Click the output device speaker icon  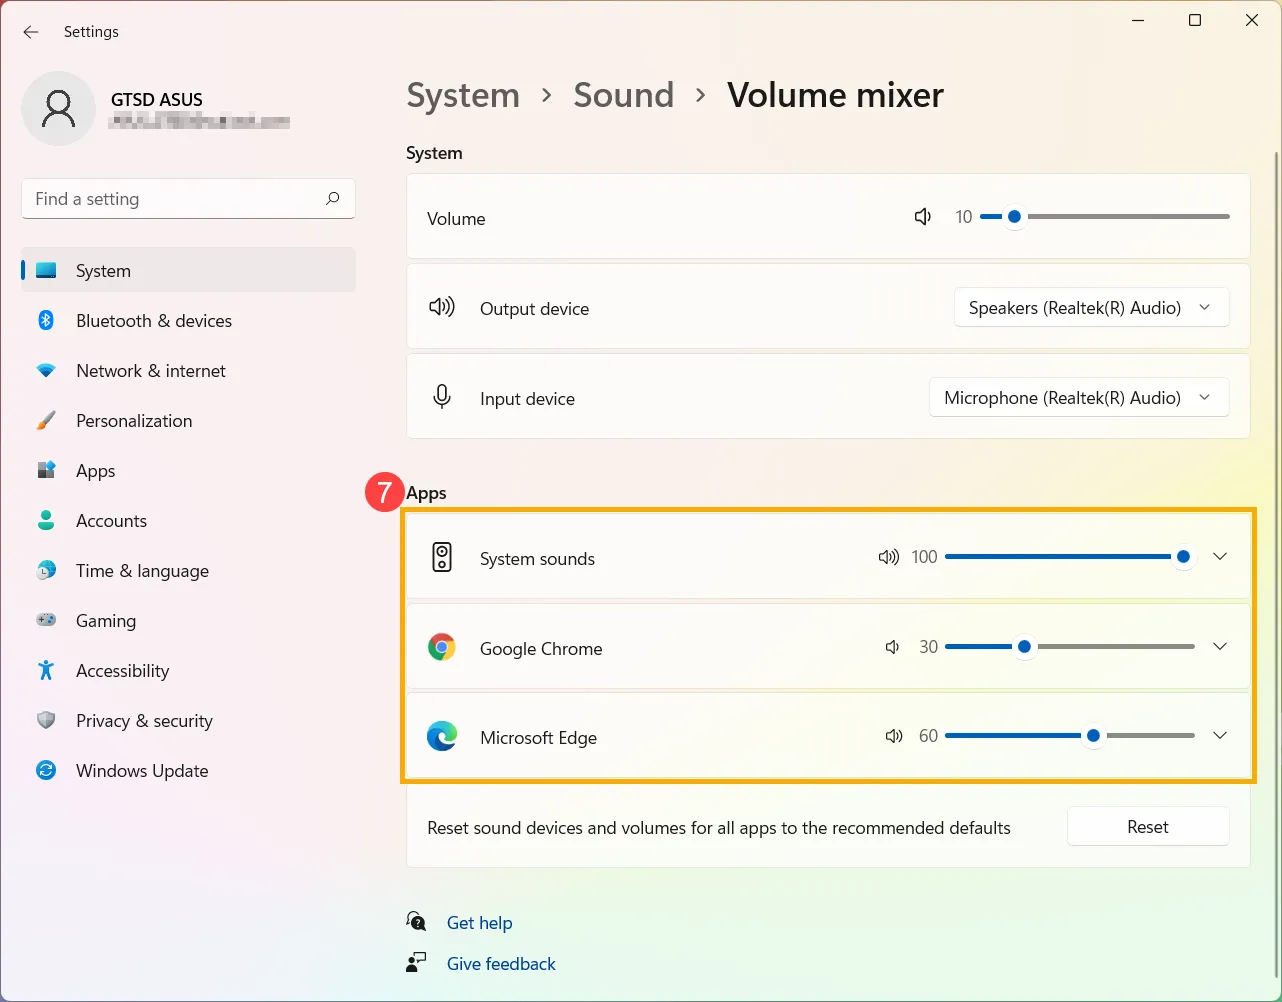(x=441, y=307)
